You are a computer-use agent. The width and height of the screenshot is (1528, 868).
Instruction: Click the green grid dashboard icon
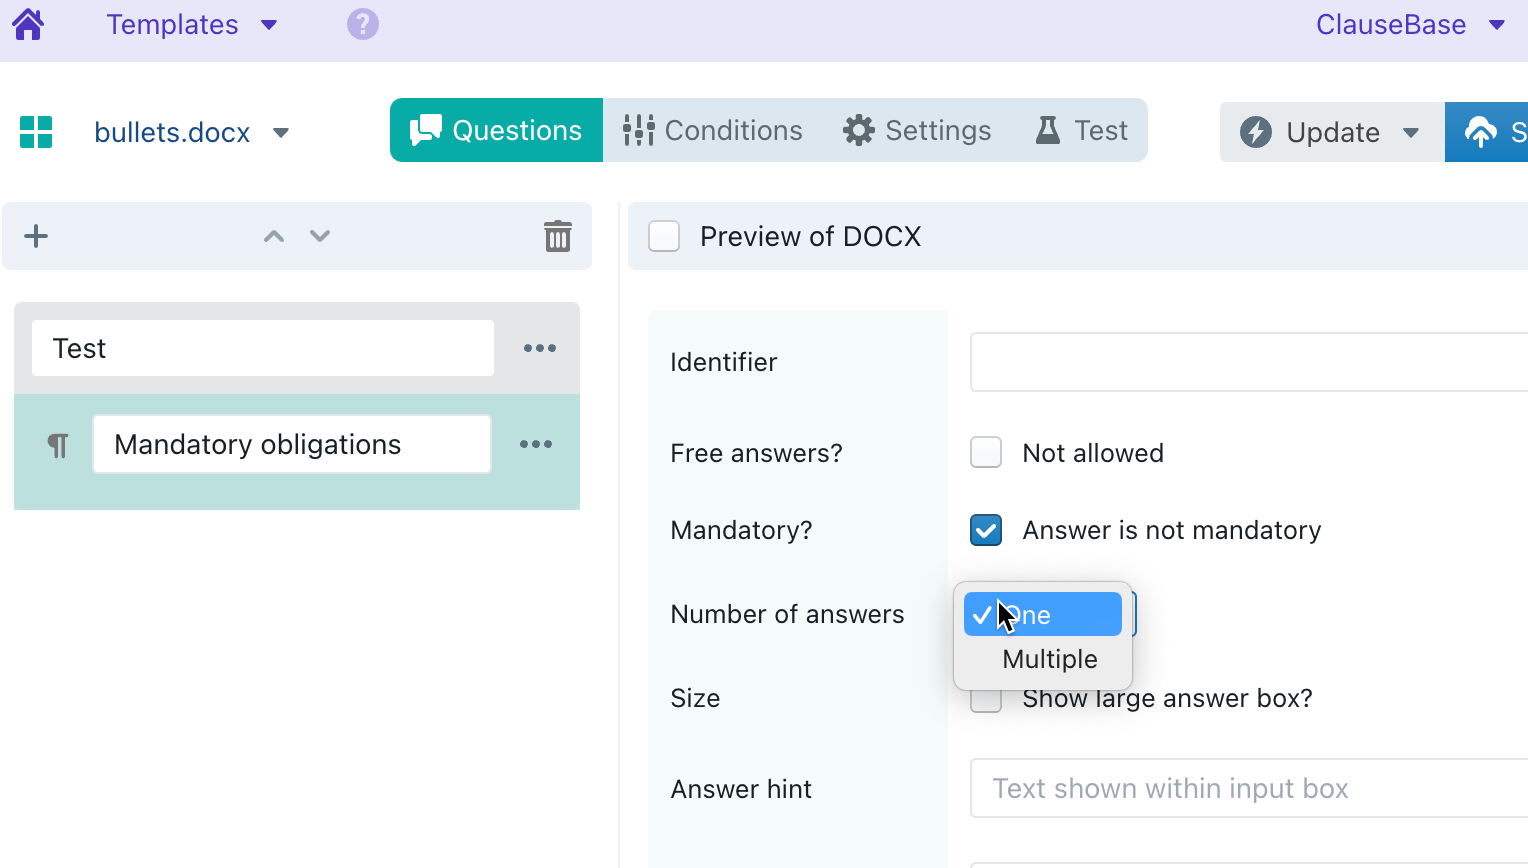click(x=36, y=132)
